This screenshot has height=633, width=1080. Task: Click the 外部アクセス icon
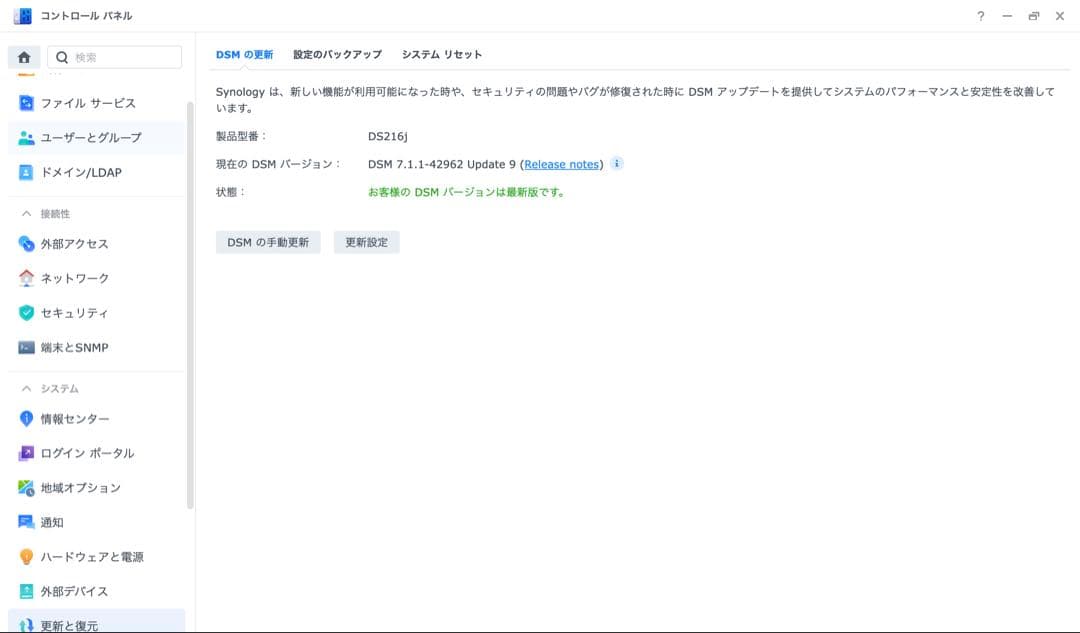pos(26,244)
